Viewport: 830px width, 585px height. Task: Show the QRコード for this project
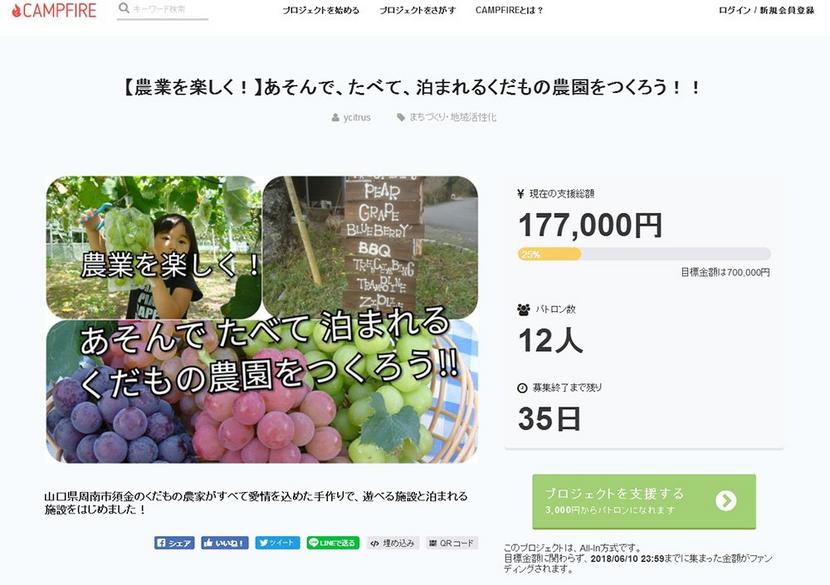(452, 543)
